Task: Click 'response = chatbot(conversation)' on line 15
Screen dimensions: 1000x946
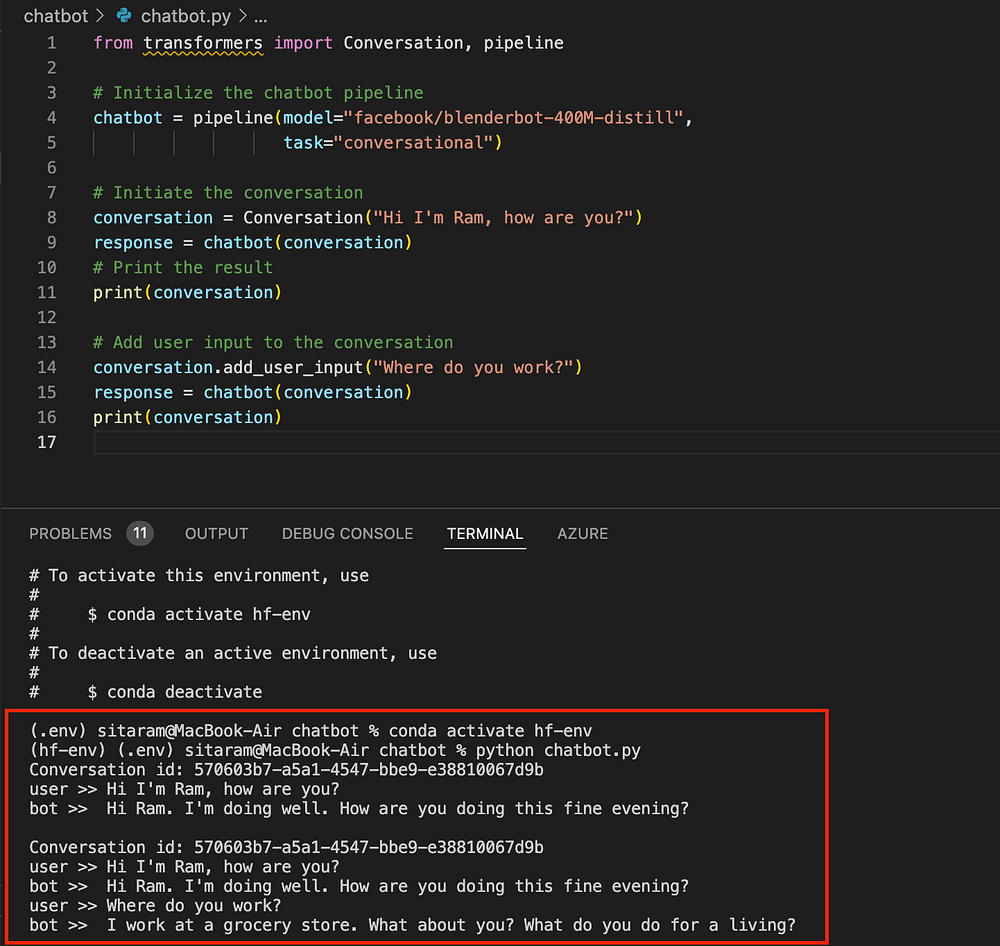Action: [253, 392]
